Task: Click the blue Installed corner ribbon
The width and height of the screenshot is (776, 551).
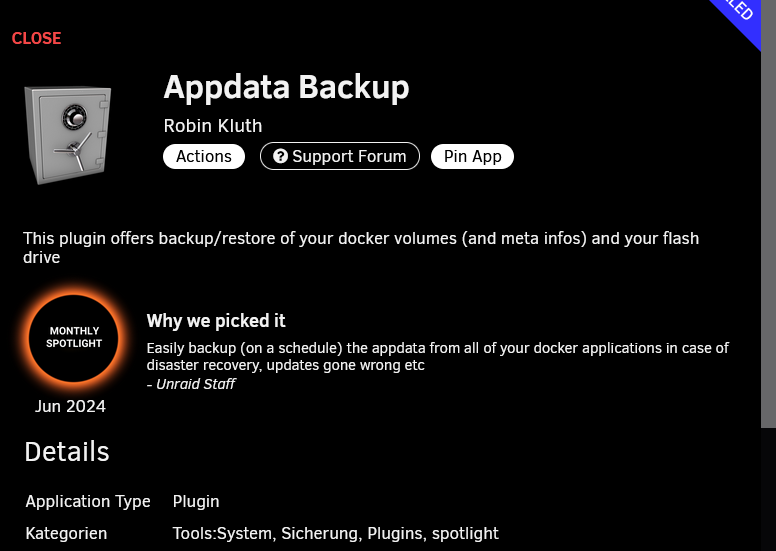Action: coord(737,20)
